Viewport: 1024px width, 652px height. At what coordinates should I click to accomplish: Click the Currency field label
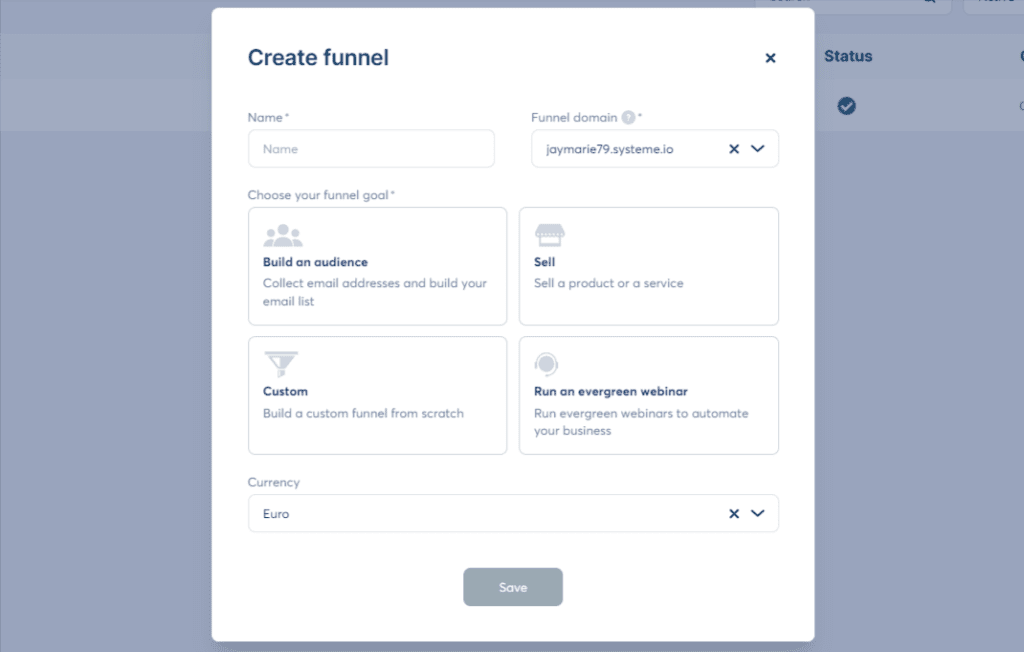click(274, 482)
